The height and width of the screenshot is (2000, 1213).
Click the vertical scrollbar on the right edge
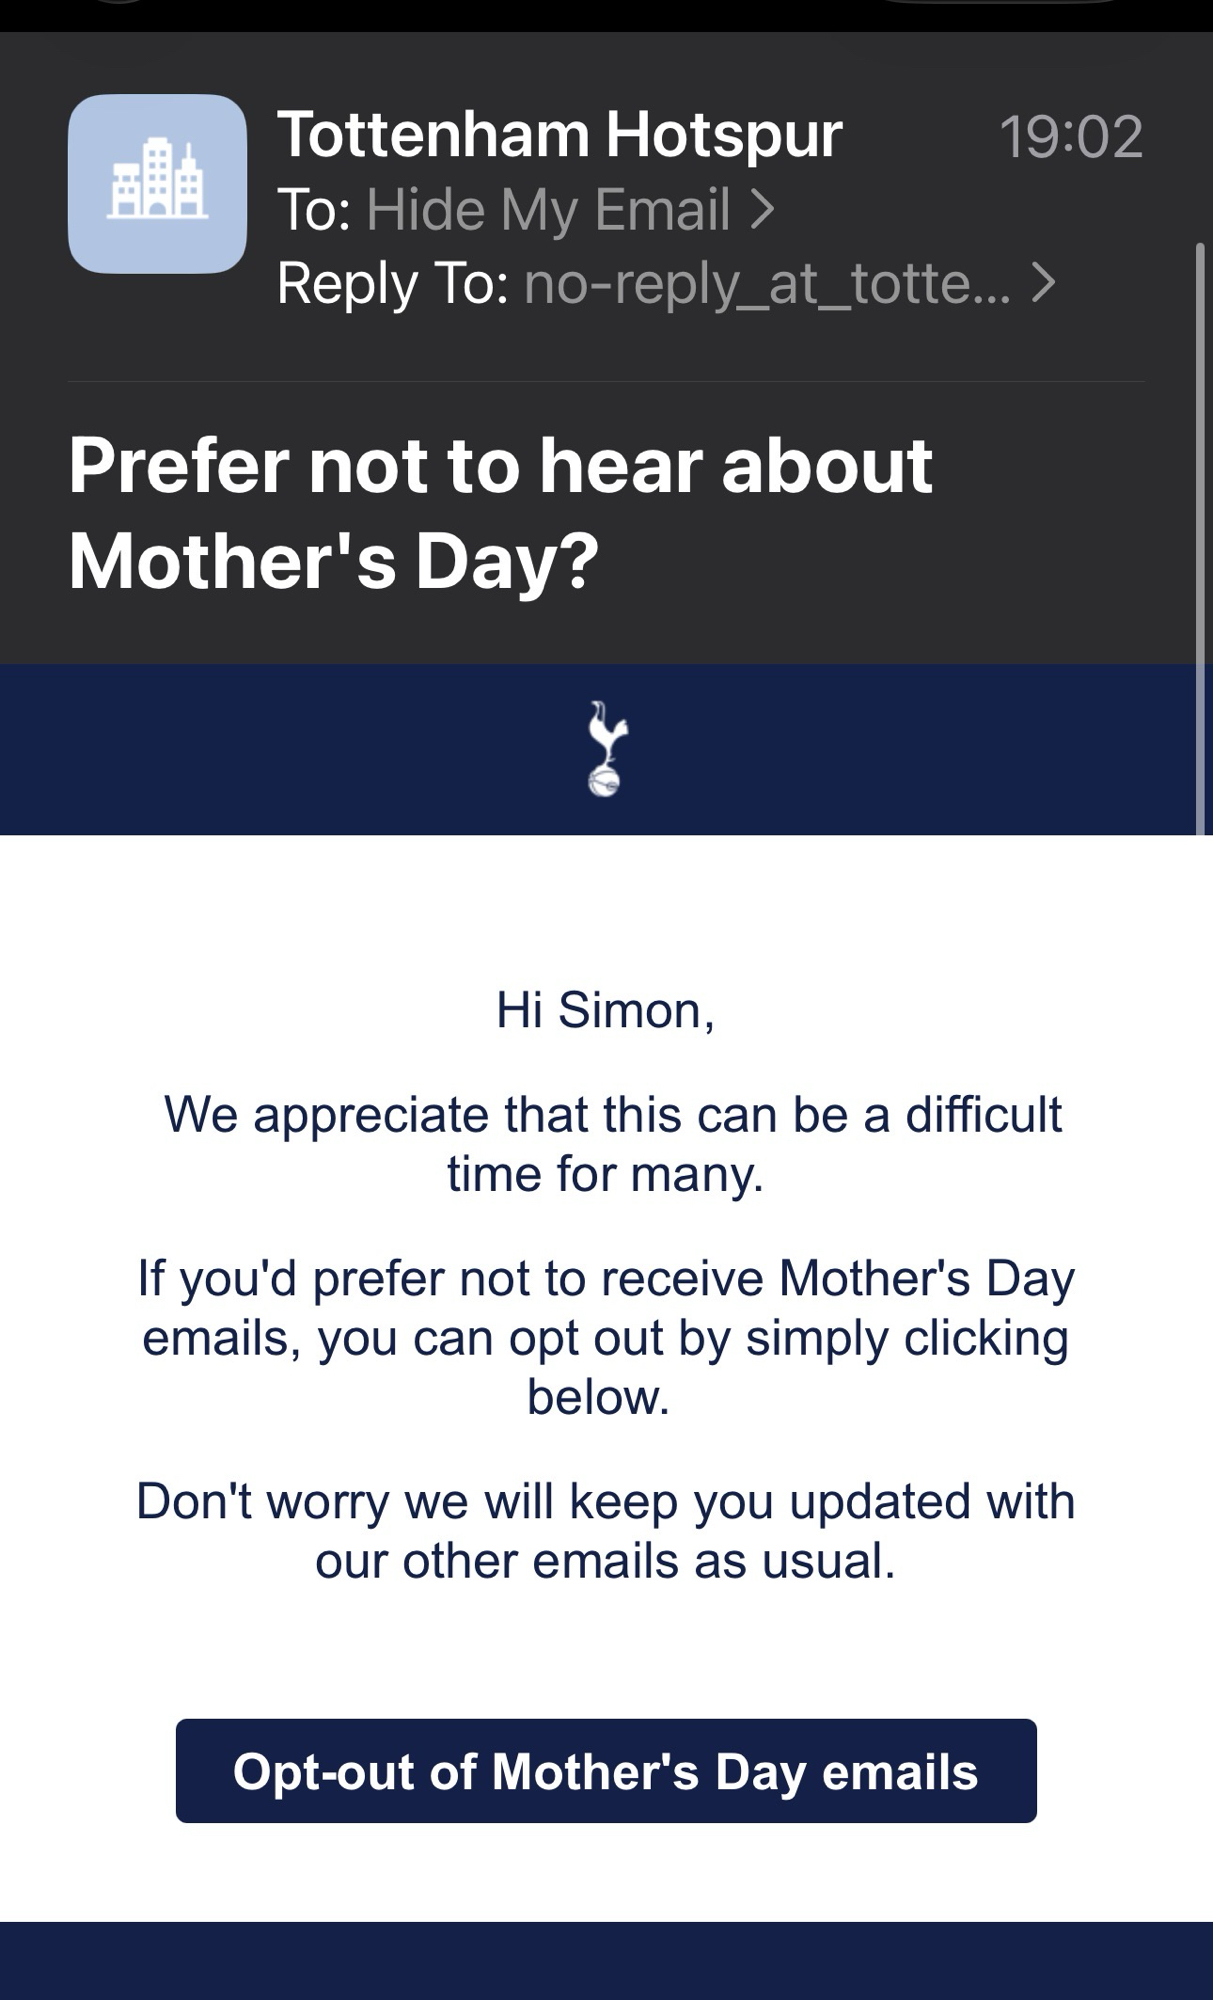click(1200, 540)
